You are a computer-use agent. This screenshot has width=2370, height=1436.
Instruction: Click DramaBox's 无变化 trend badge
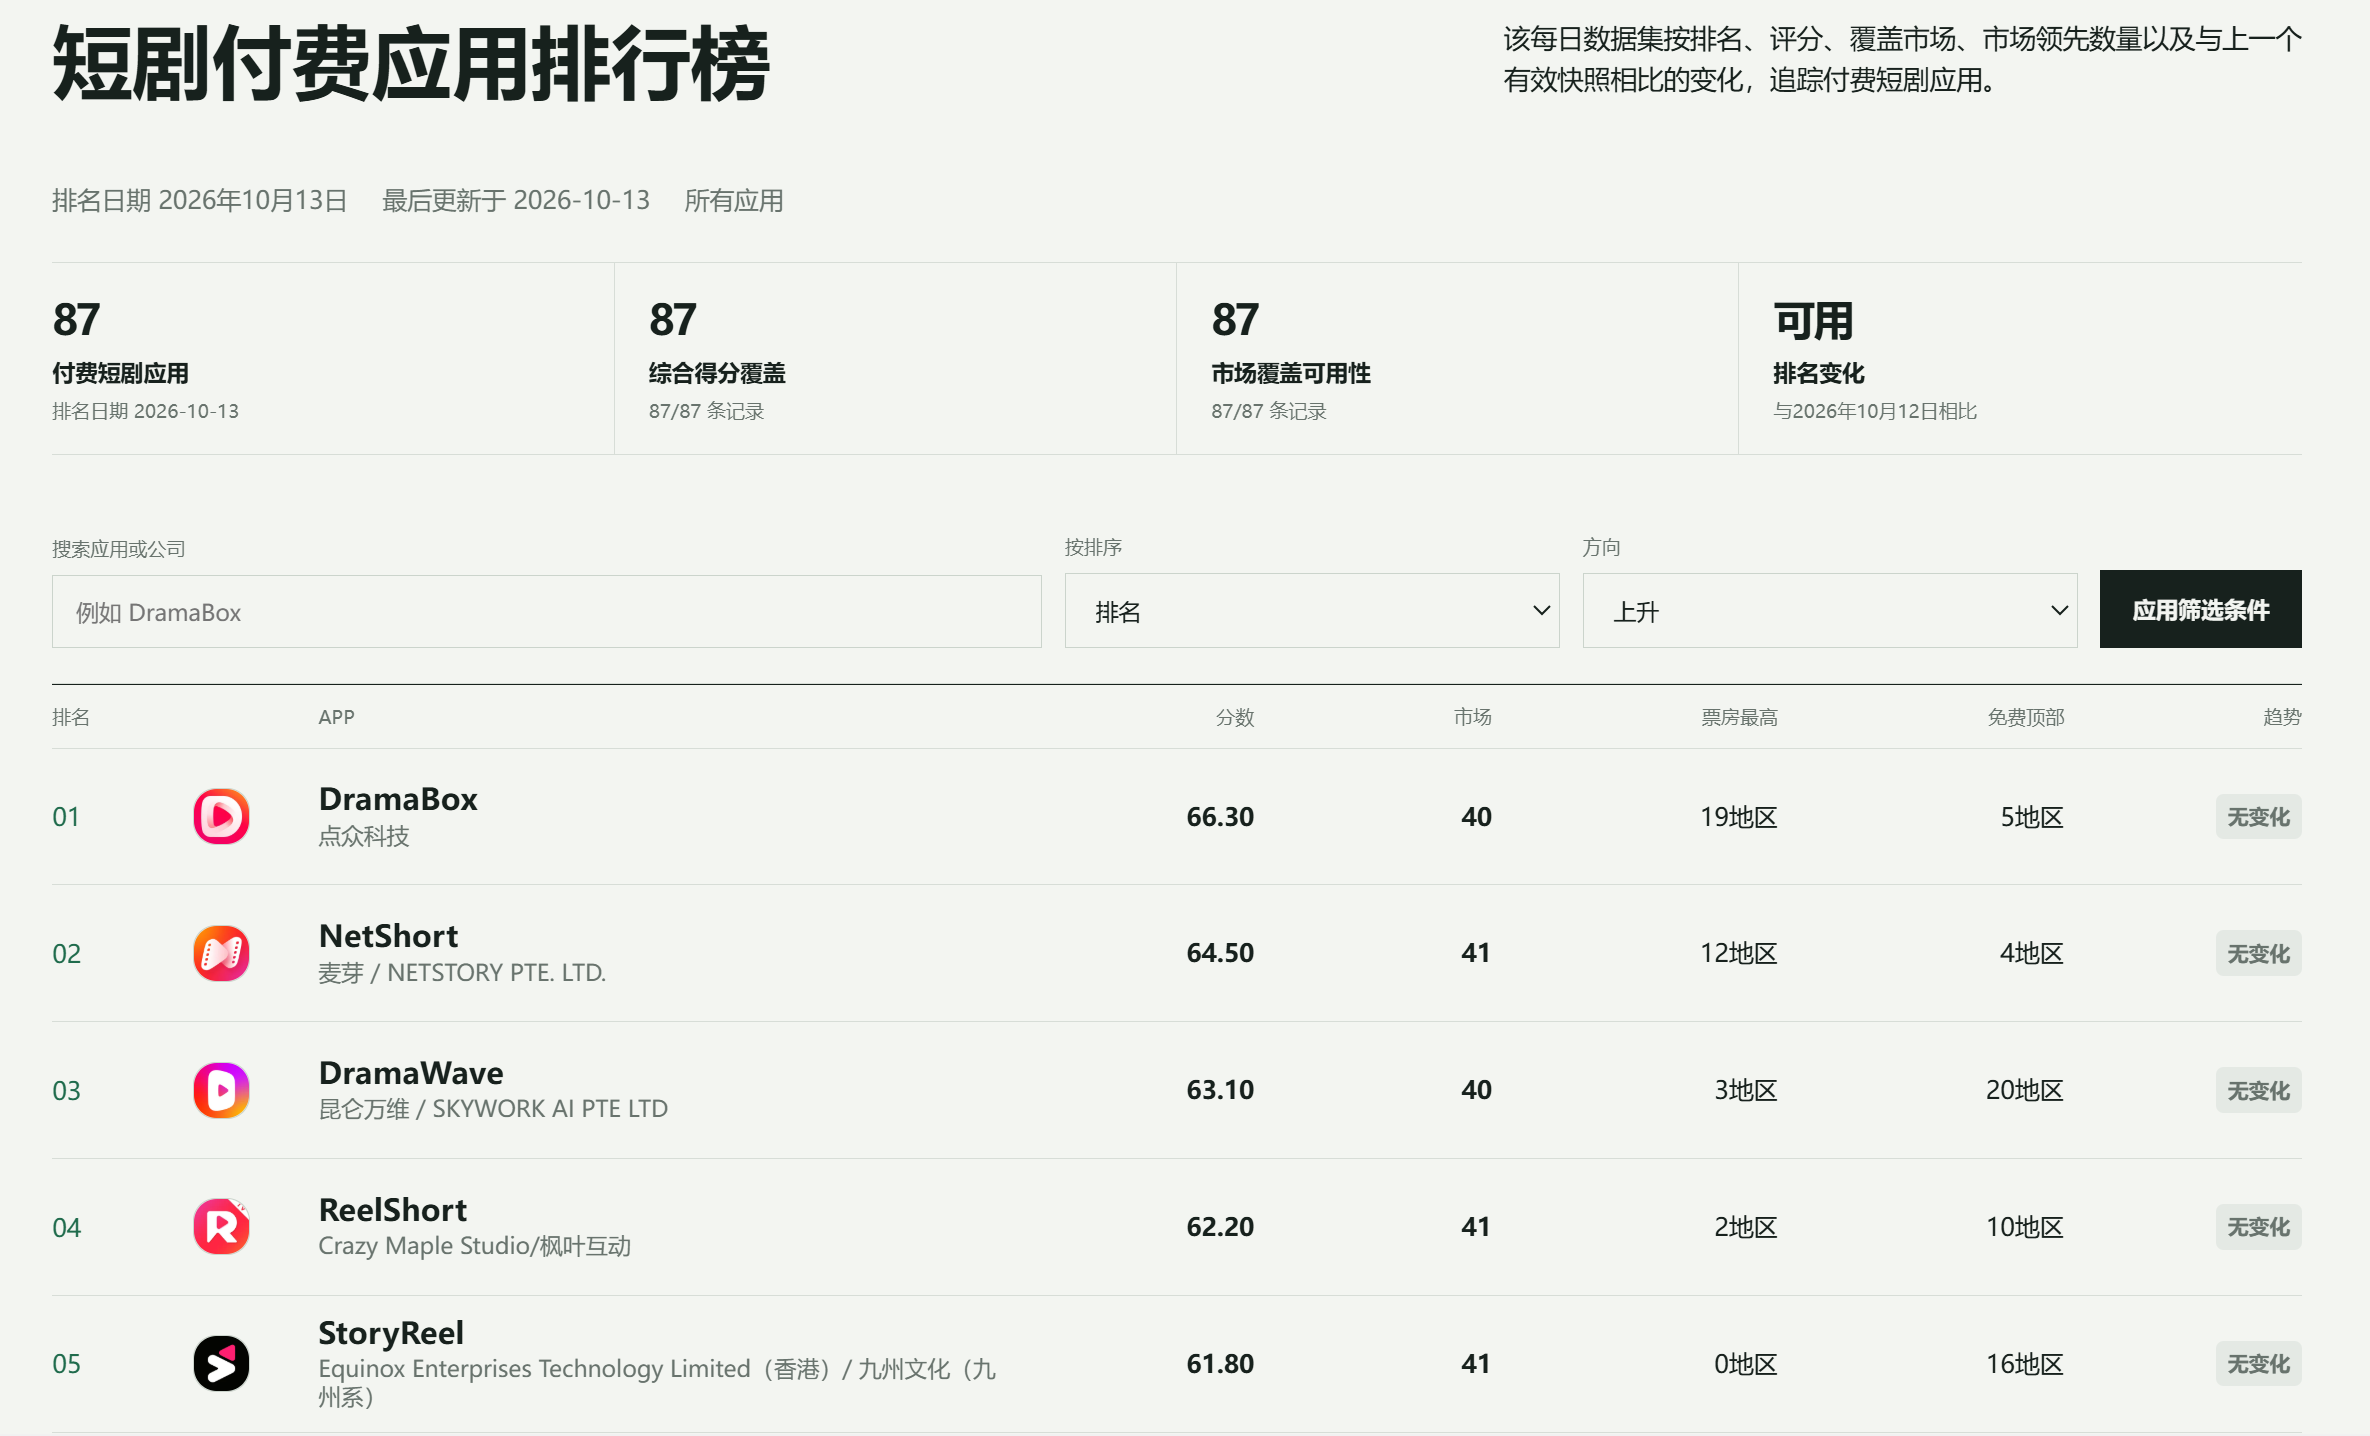(2258, 817)
